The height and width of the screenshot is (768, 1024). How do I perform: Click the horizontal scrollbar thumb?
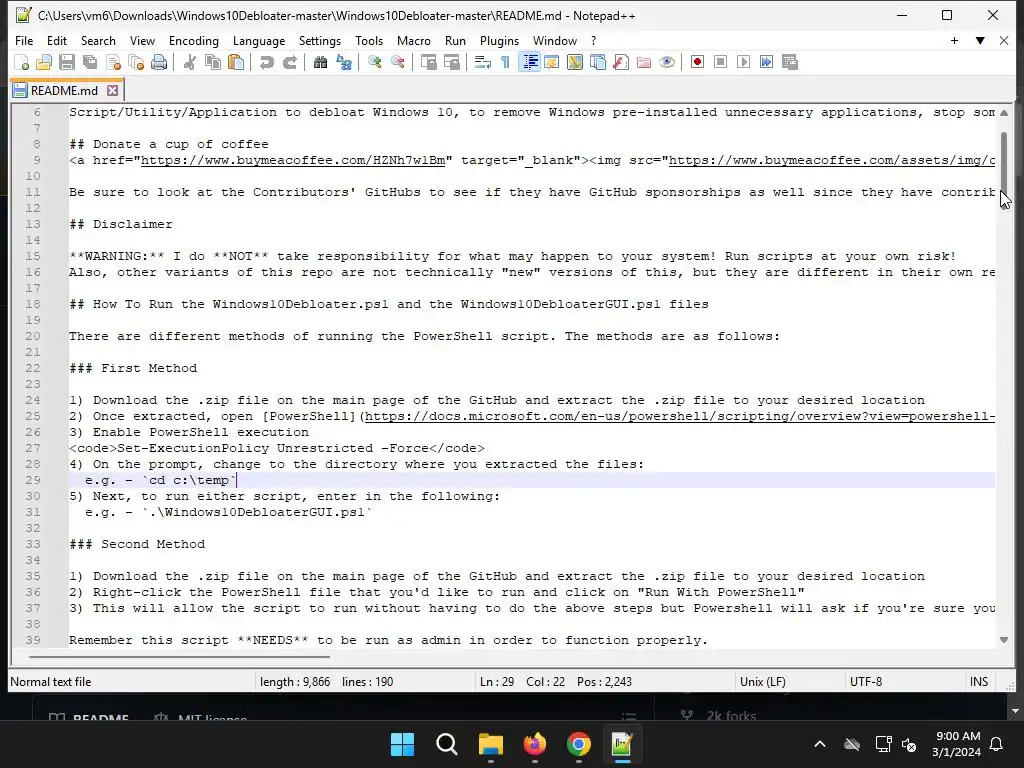(179, 656)
